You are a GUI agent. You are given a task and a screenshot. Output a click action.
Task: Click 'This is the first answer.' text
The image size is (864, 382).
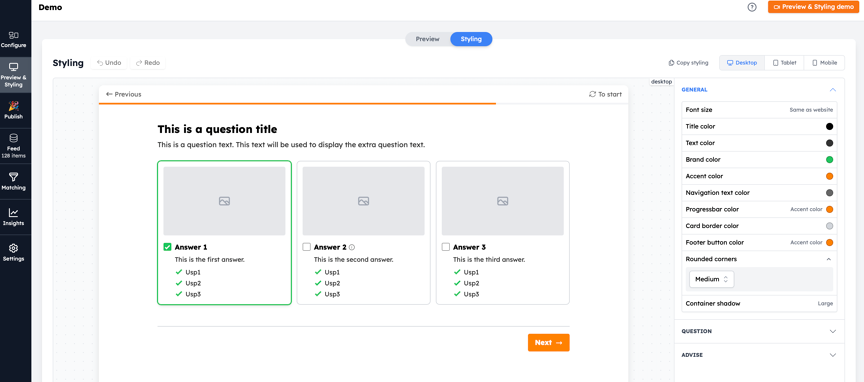pyautogui.click(x=209, y=260)
